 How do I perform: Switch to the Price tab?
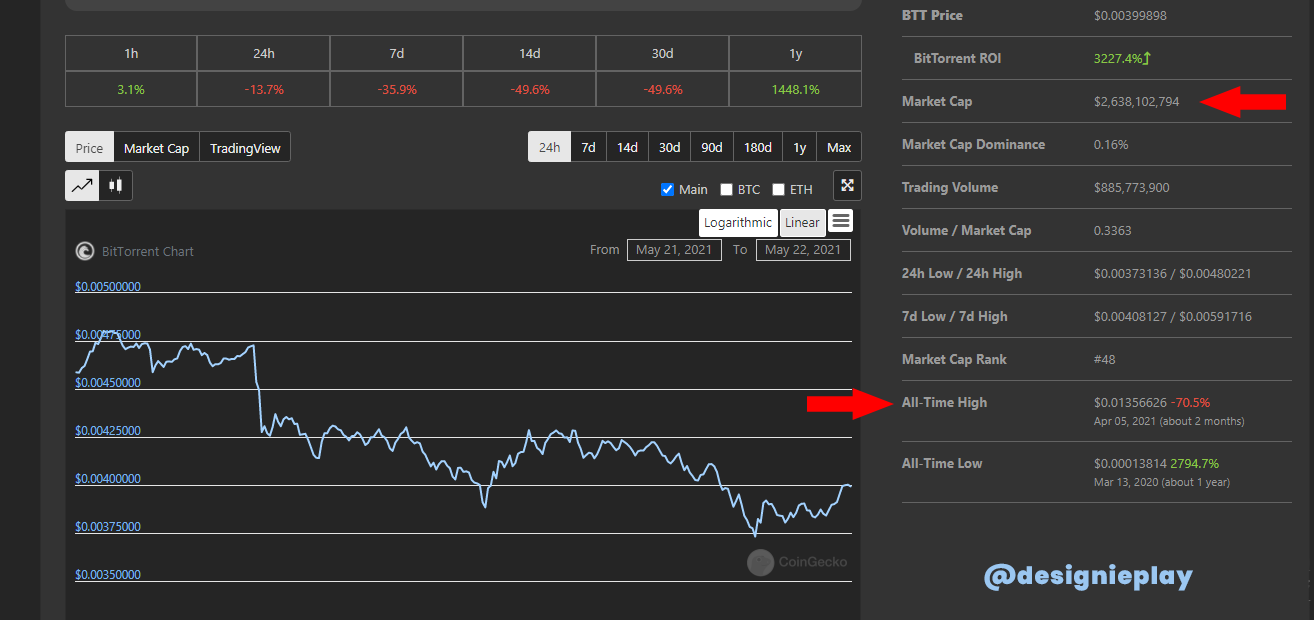[x=89, y=147]
